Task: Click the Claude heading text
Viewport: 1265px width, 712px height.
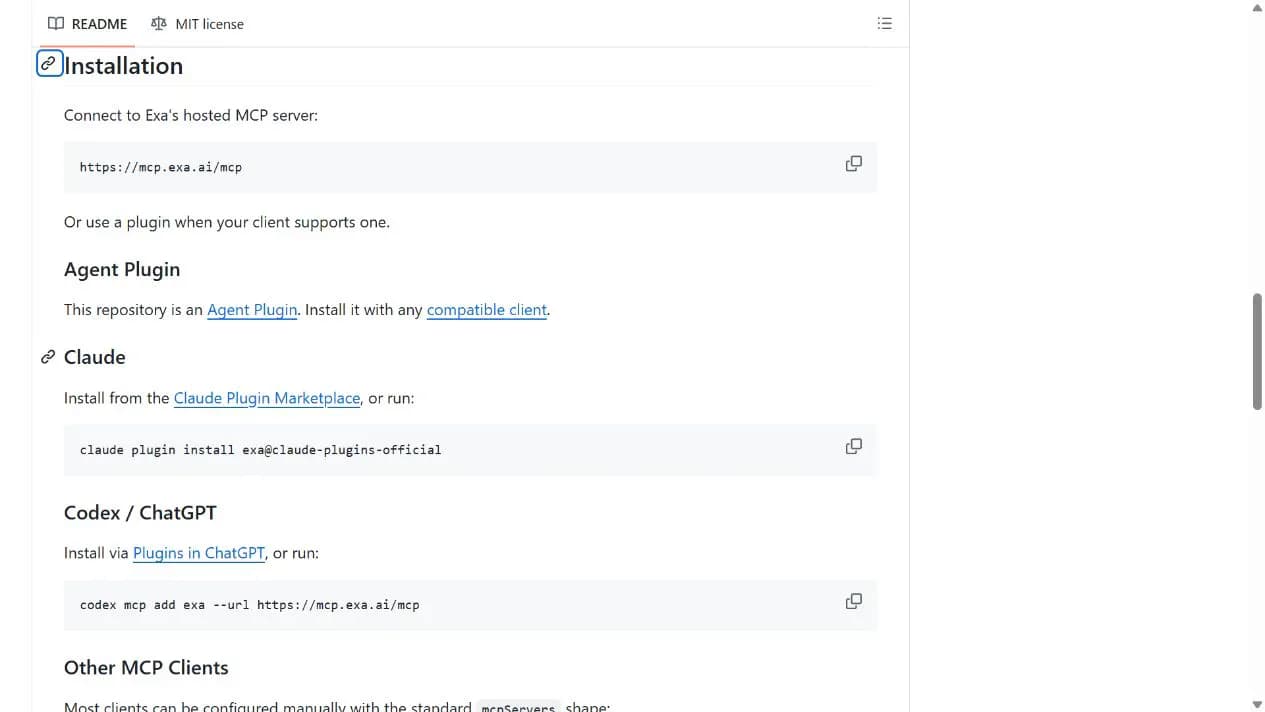Action: click(95, 357)
